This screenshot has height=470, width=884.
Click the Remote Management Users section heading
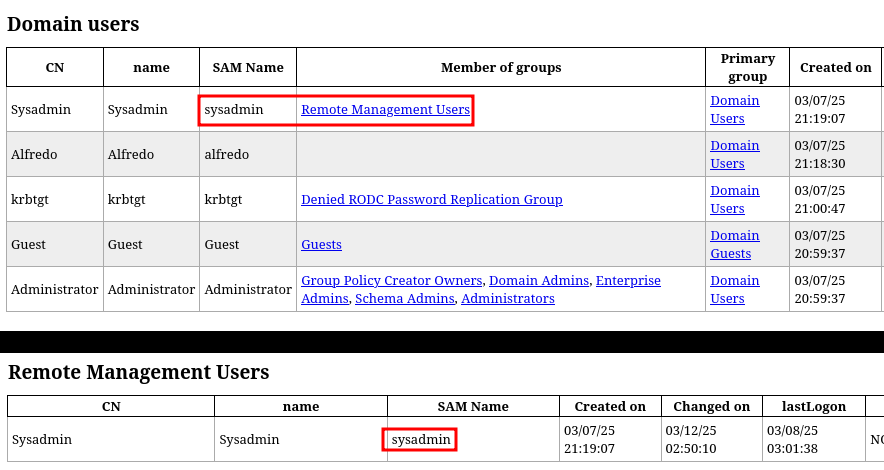pos(139,373)
